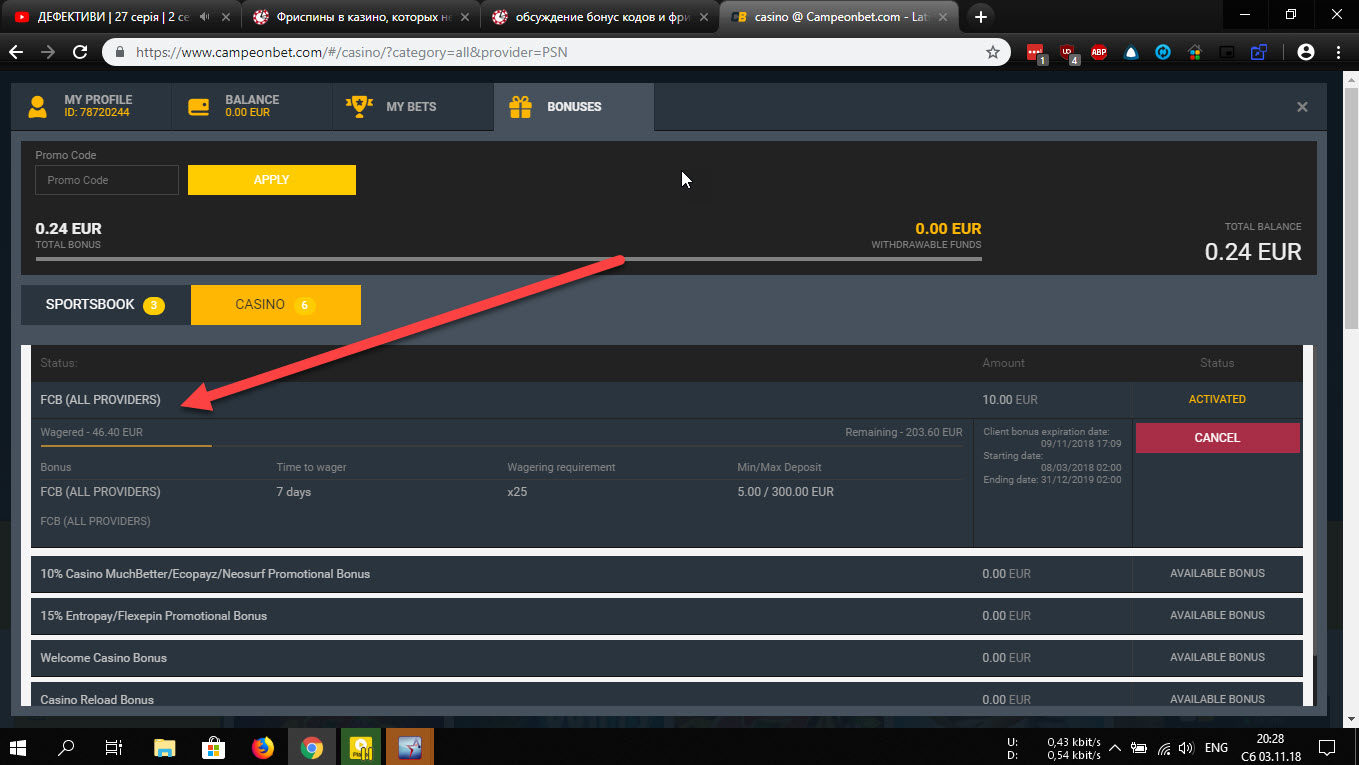
Task: Open the blue circular-arrows refresh extension
Action: click(x=1163, y=52)
